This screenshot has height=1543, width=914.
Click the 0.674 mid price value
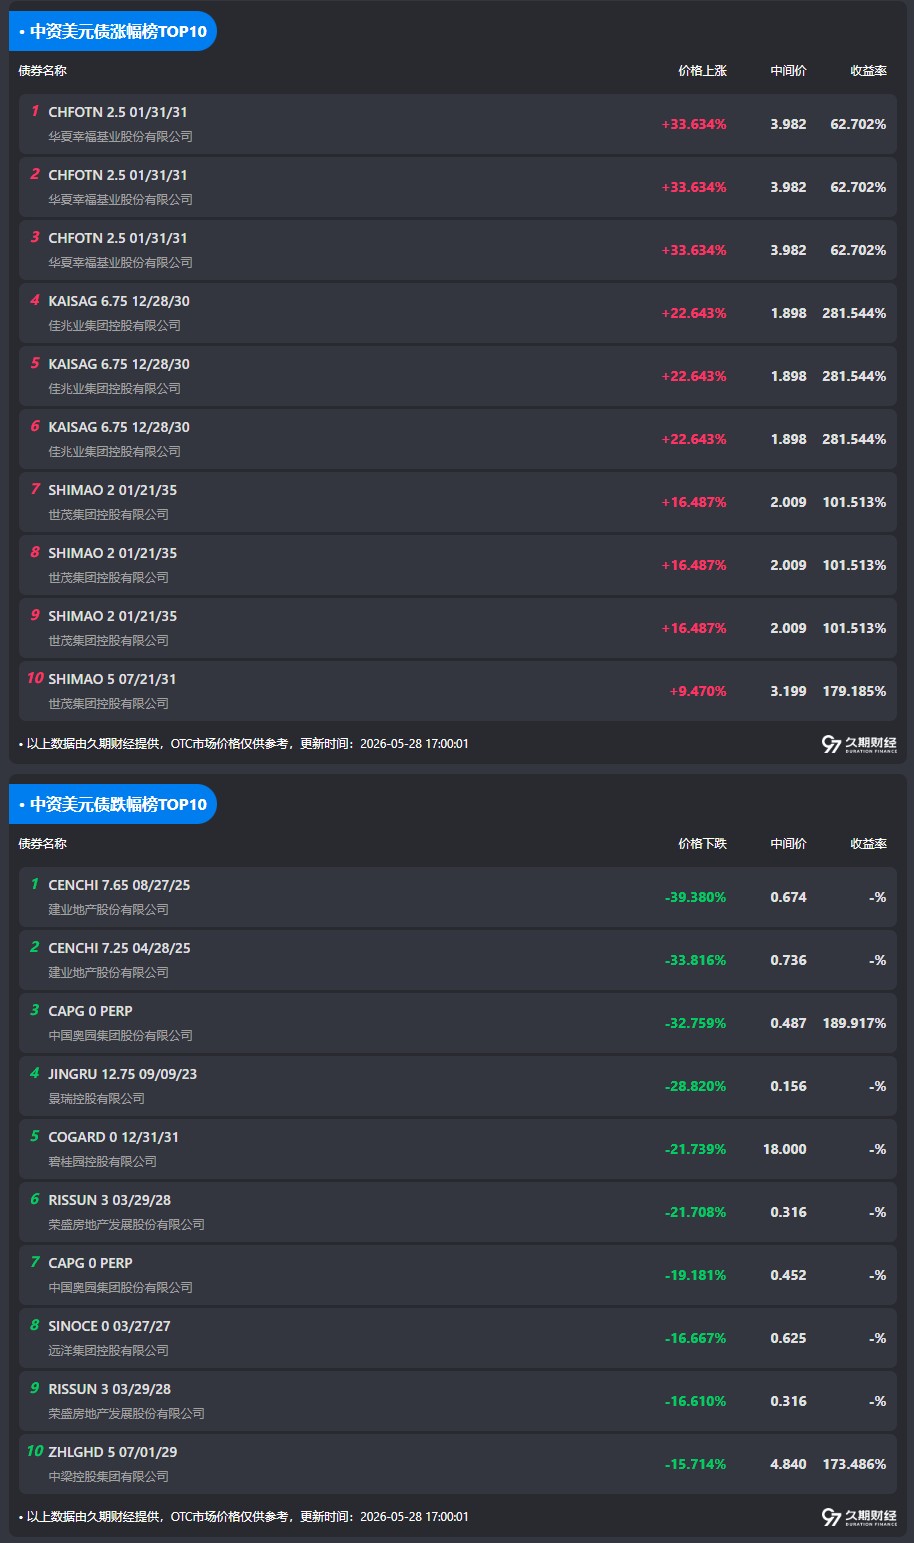click(788, 897)
